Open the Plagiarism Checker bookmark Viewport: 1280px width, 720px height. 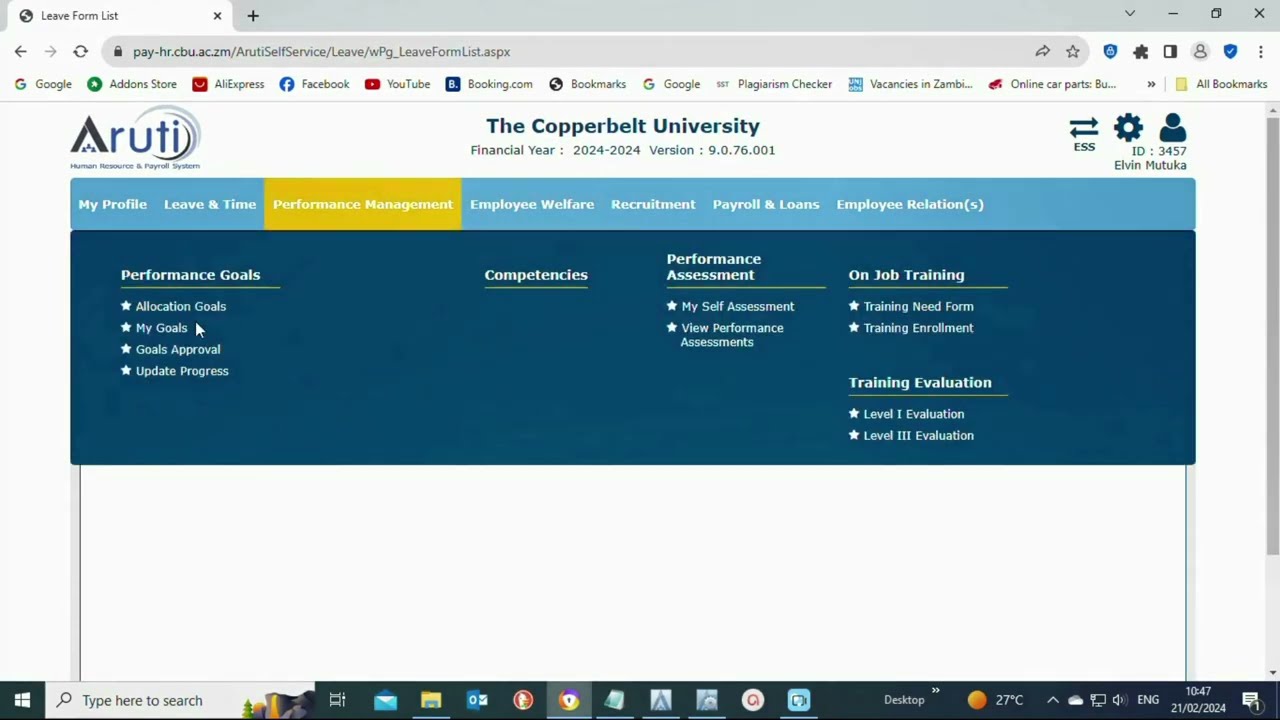pos(774,84)
